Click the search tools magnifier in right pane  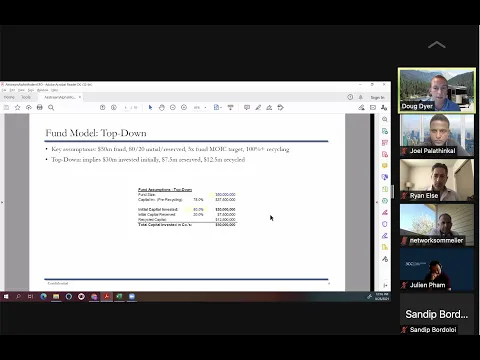pos(385,119)
